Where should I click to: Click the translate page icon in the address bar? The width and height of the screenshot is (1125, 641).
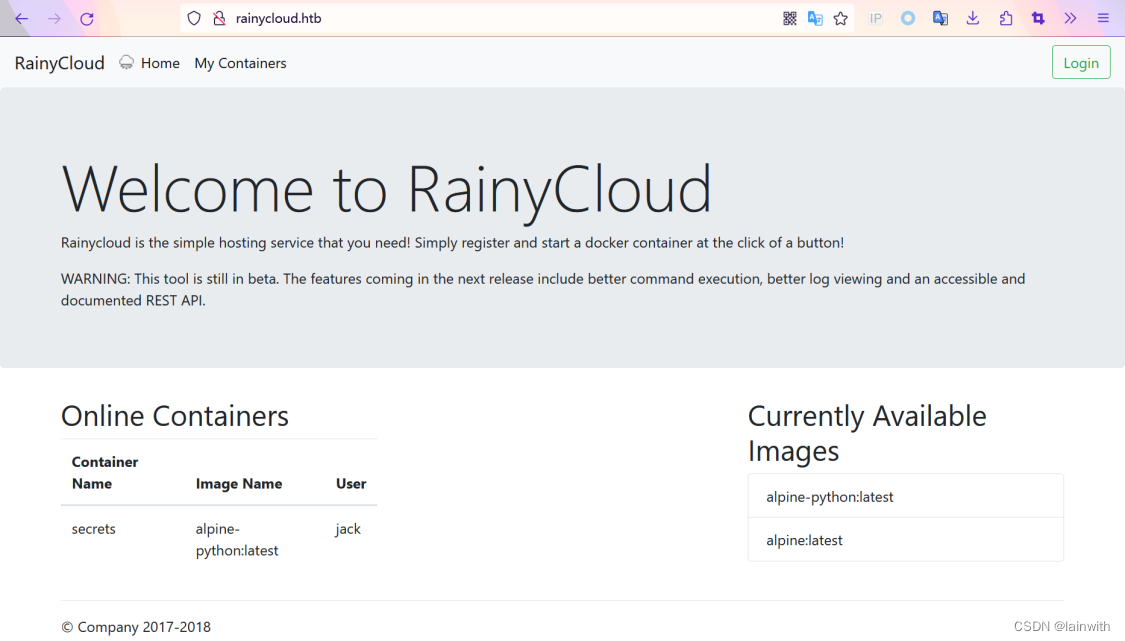pyautogui.click(x=815, y=19)
